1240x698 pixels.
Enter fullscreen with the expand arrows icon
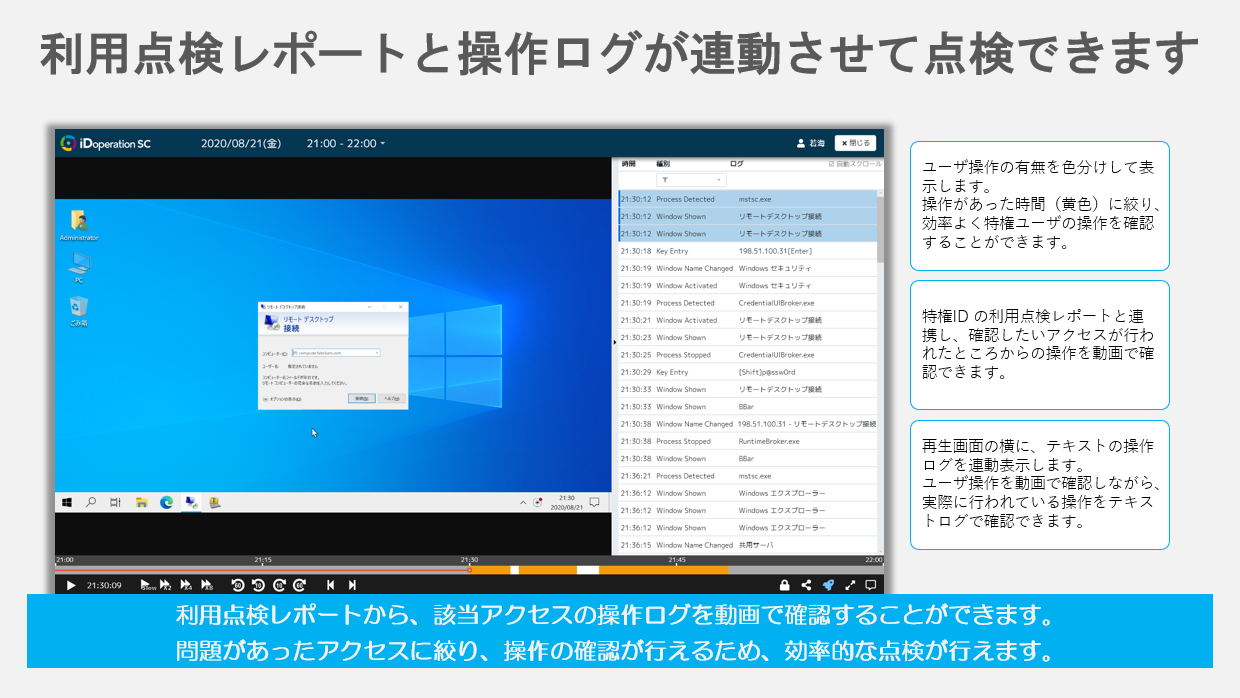click(850, 585)
